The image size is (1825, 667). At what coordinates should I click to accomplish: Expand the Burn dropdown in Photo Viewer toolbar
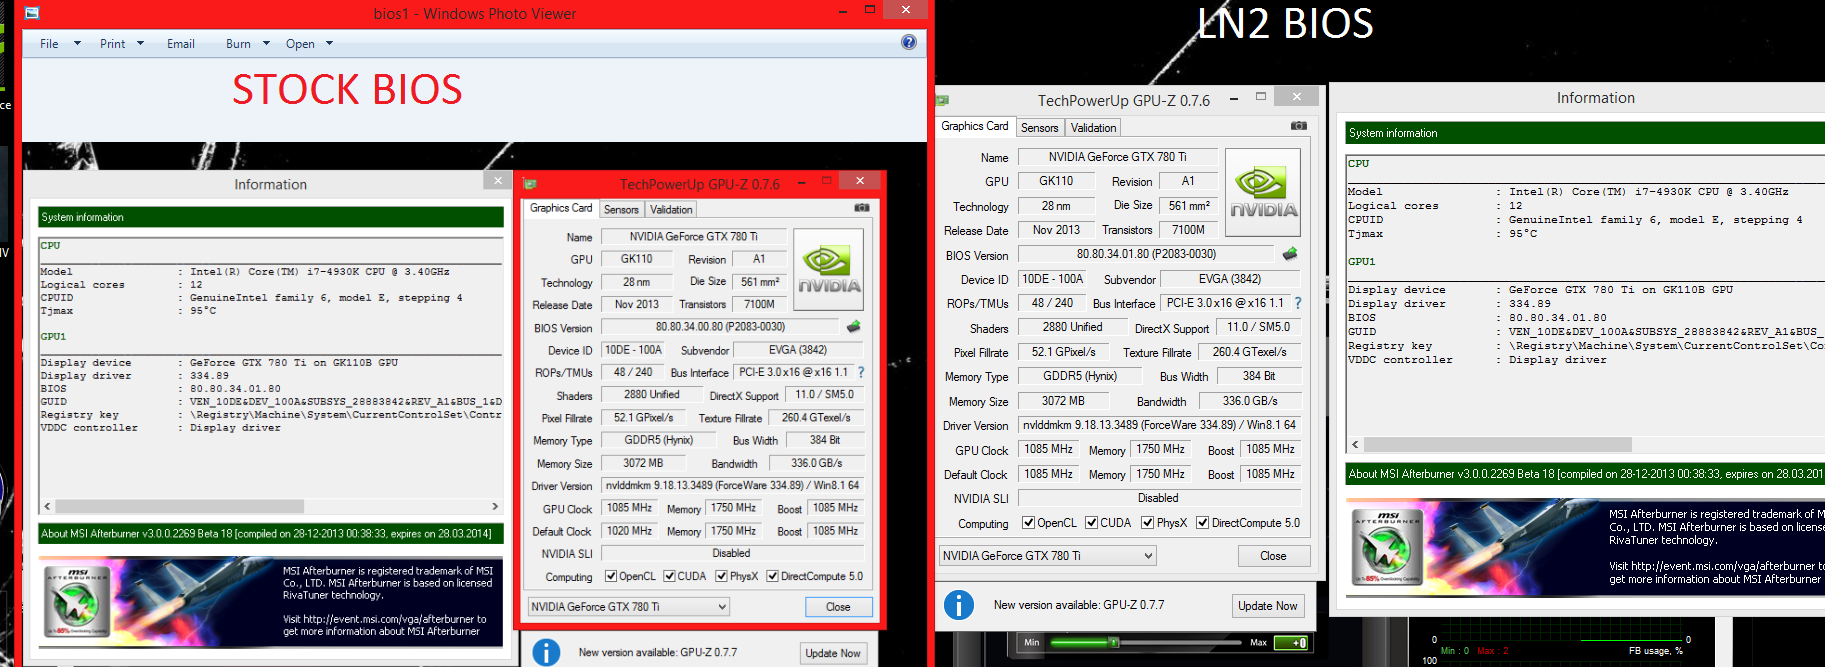(247, 44)
